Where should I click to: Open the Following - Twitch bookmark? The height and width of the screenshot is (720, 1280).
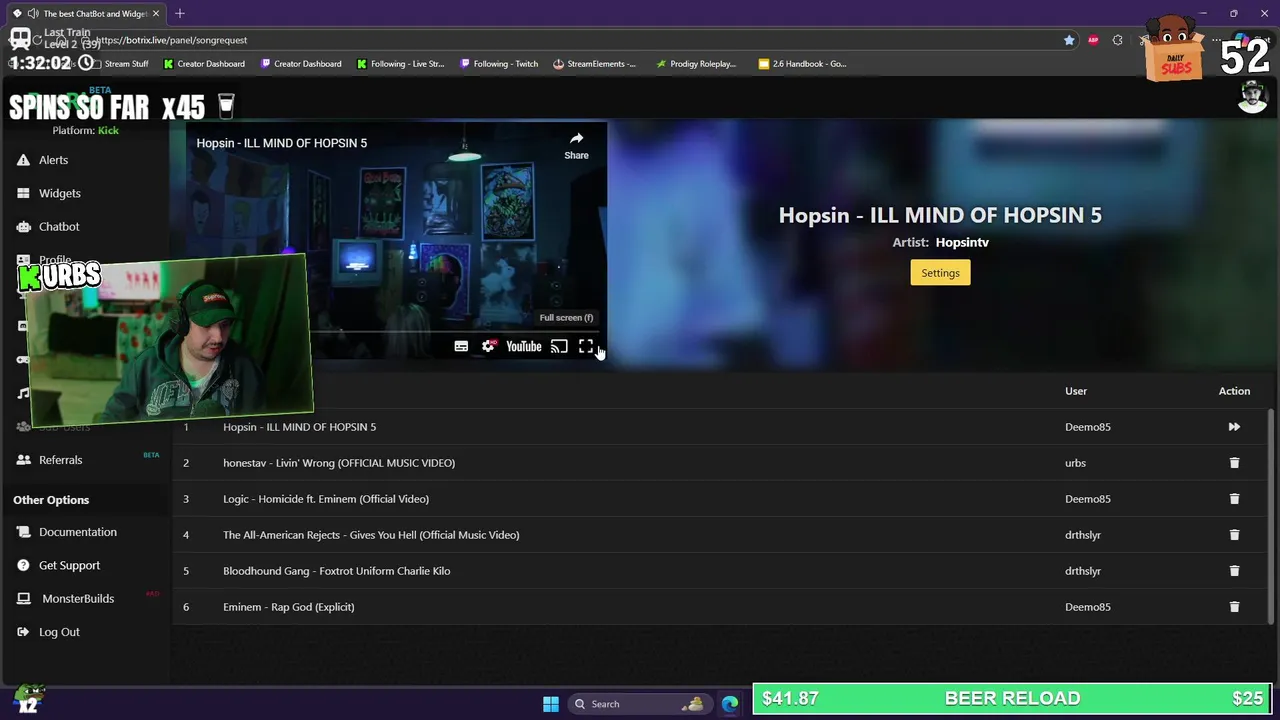499,64
